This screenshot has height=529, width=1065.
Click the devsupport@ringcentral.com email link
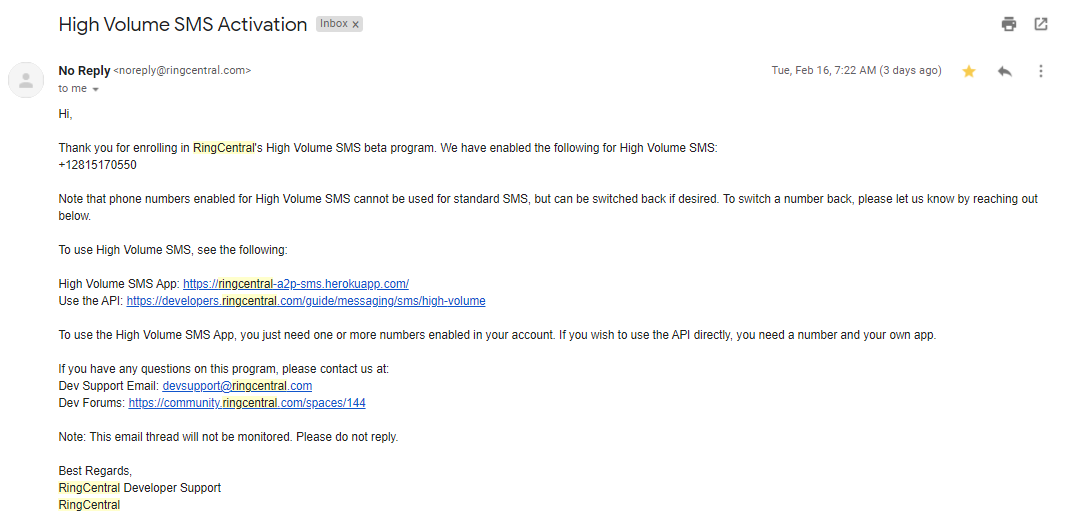tap(237, 386)
